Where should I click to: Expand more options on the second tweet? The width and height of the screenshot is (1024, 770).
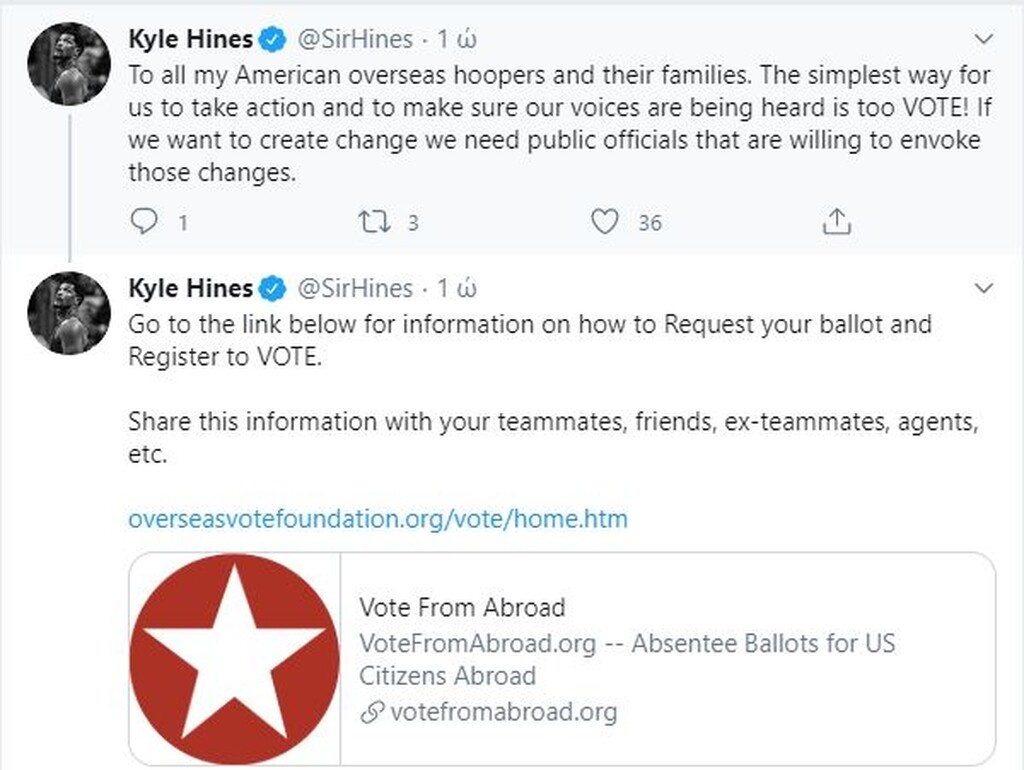pos(984,289)
